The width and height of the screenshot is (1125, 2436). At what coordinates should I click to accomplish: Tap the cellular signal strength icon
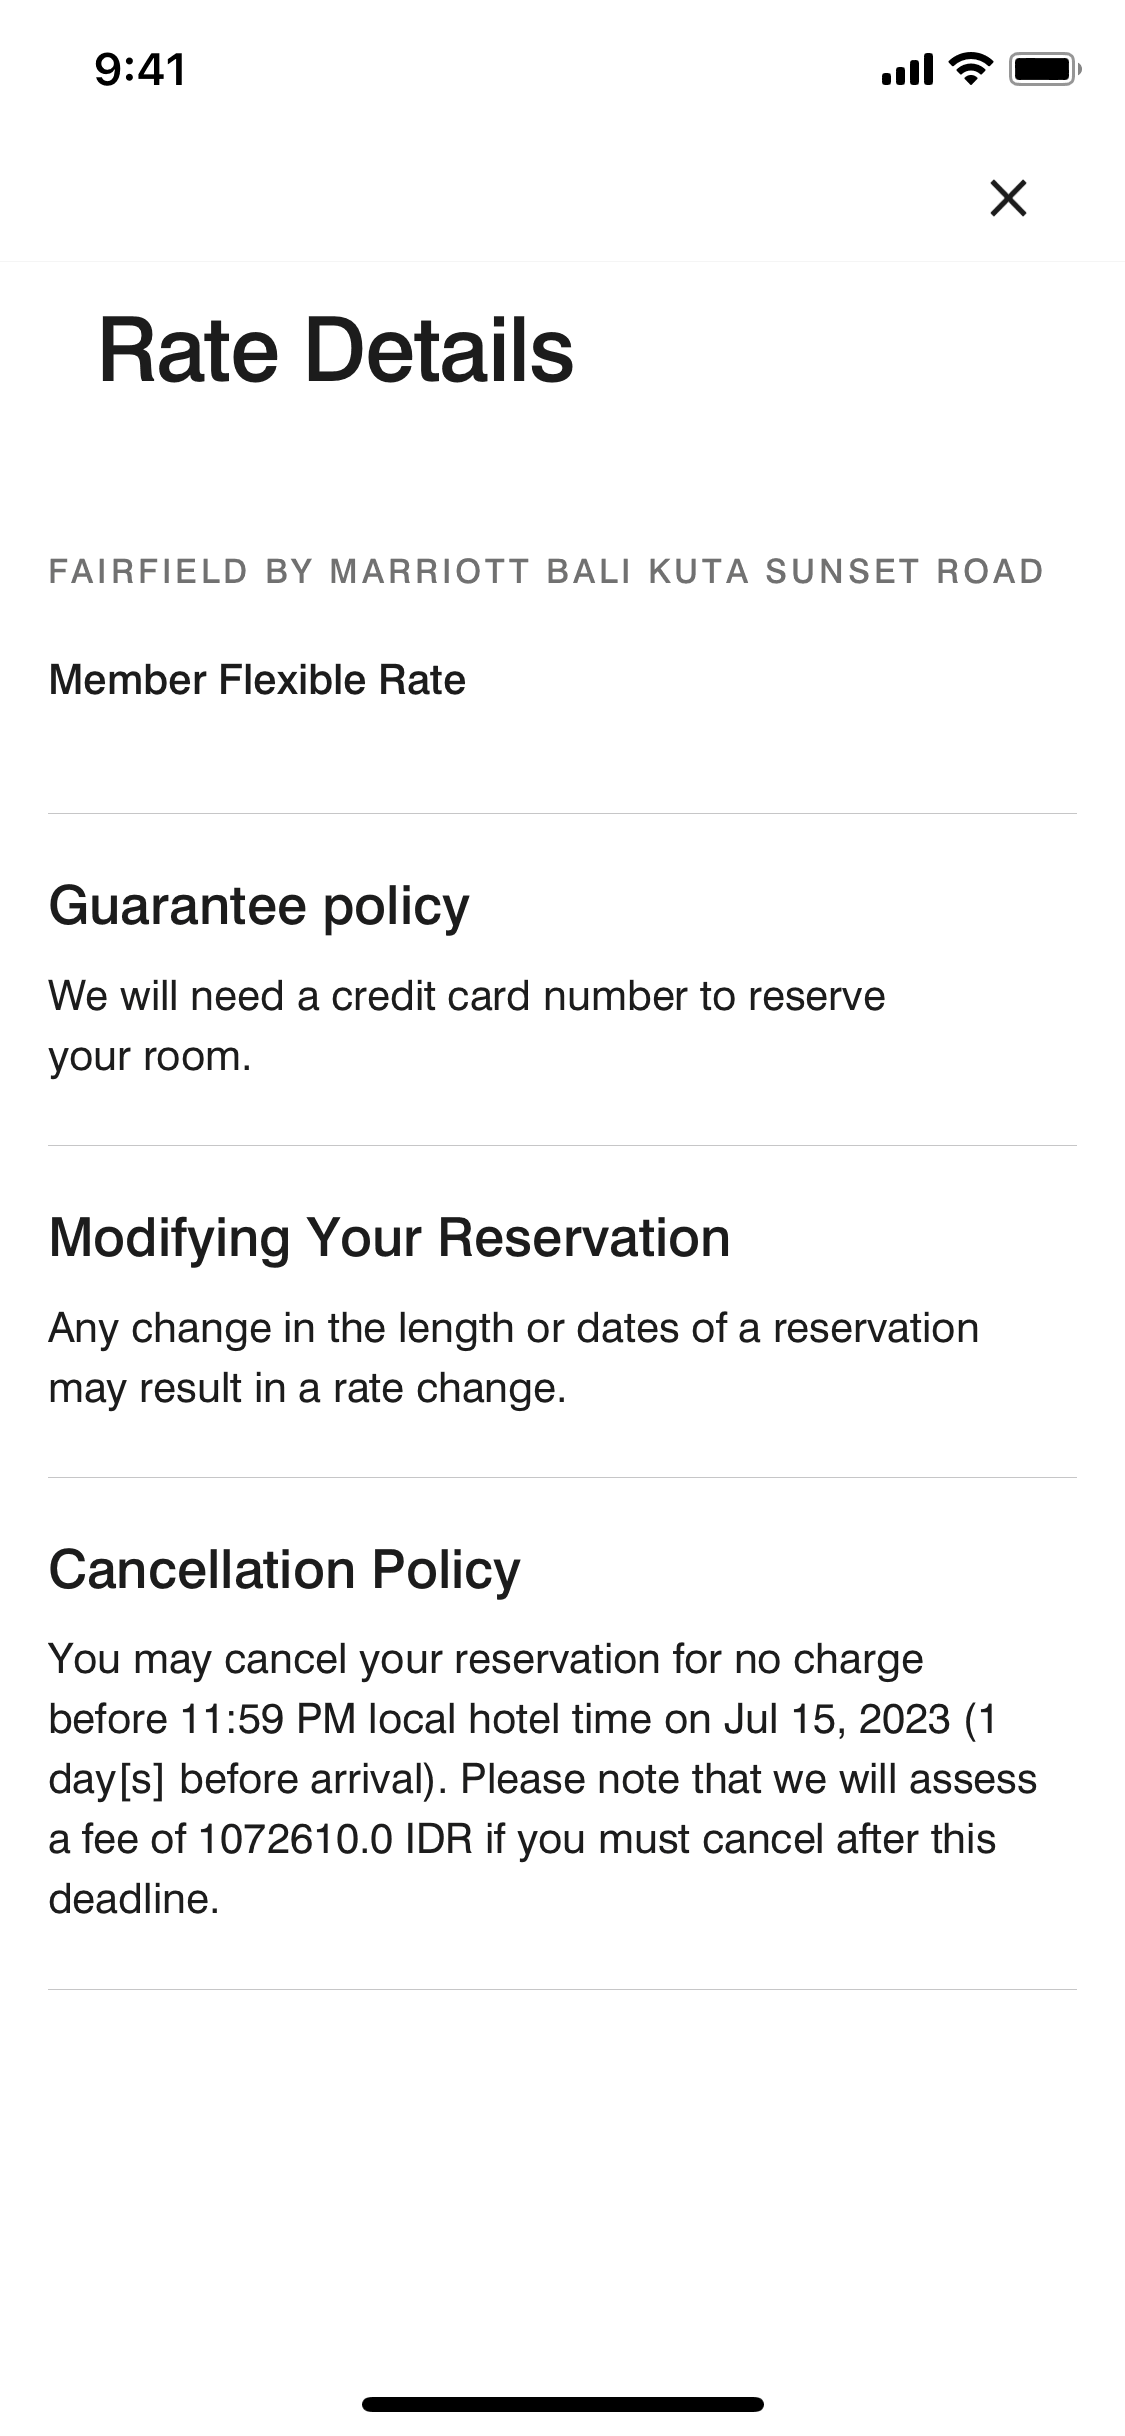coord(906,70)
